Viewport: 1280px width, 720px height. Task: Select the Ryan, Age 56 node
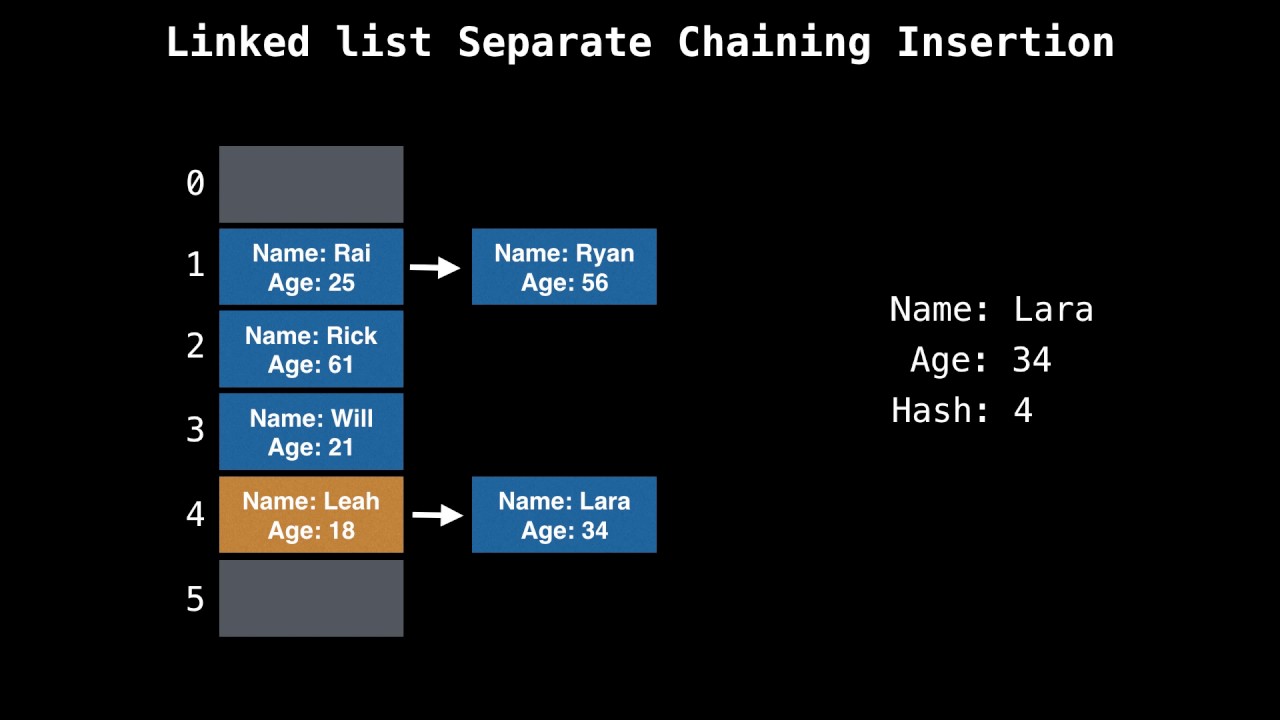(564, 267)
